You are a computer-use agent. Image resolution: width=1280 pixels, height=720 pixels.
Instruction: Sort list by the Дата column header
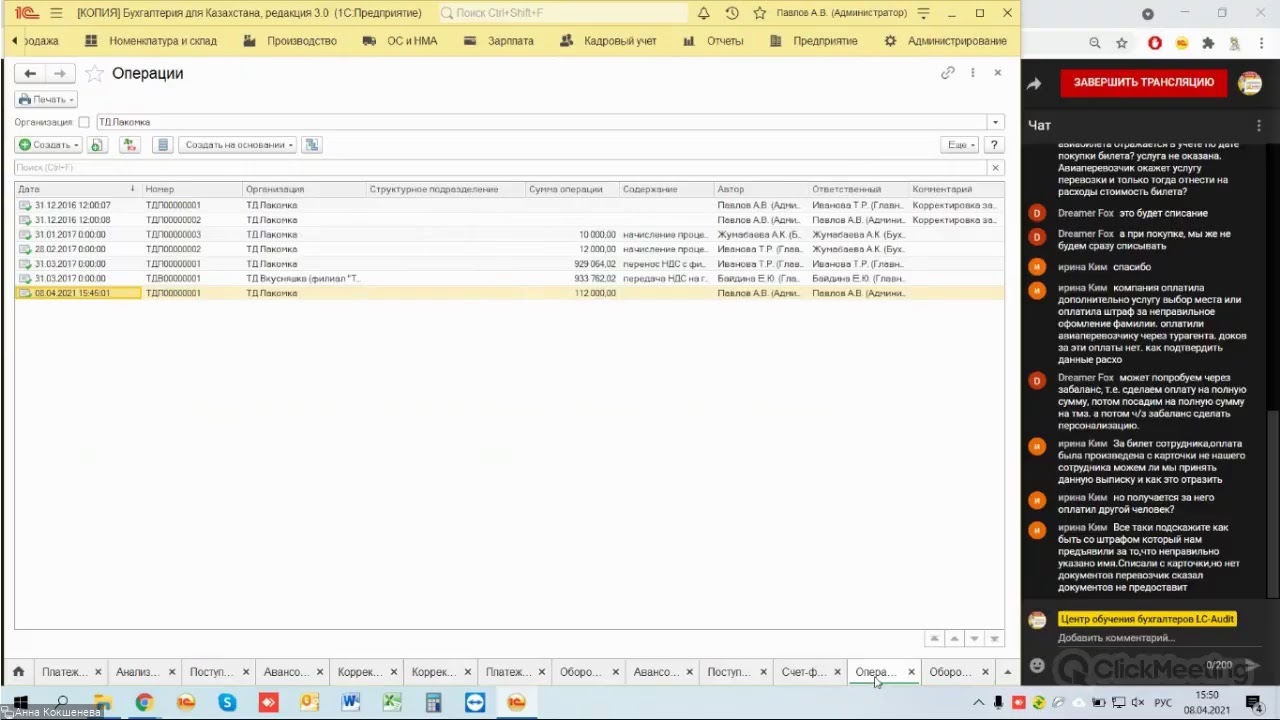(76, 189)
